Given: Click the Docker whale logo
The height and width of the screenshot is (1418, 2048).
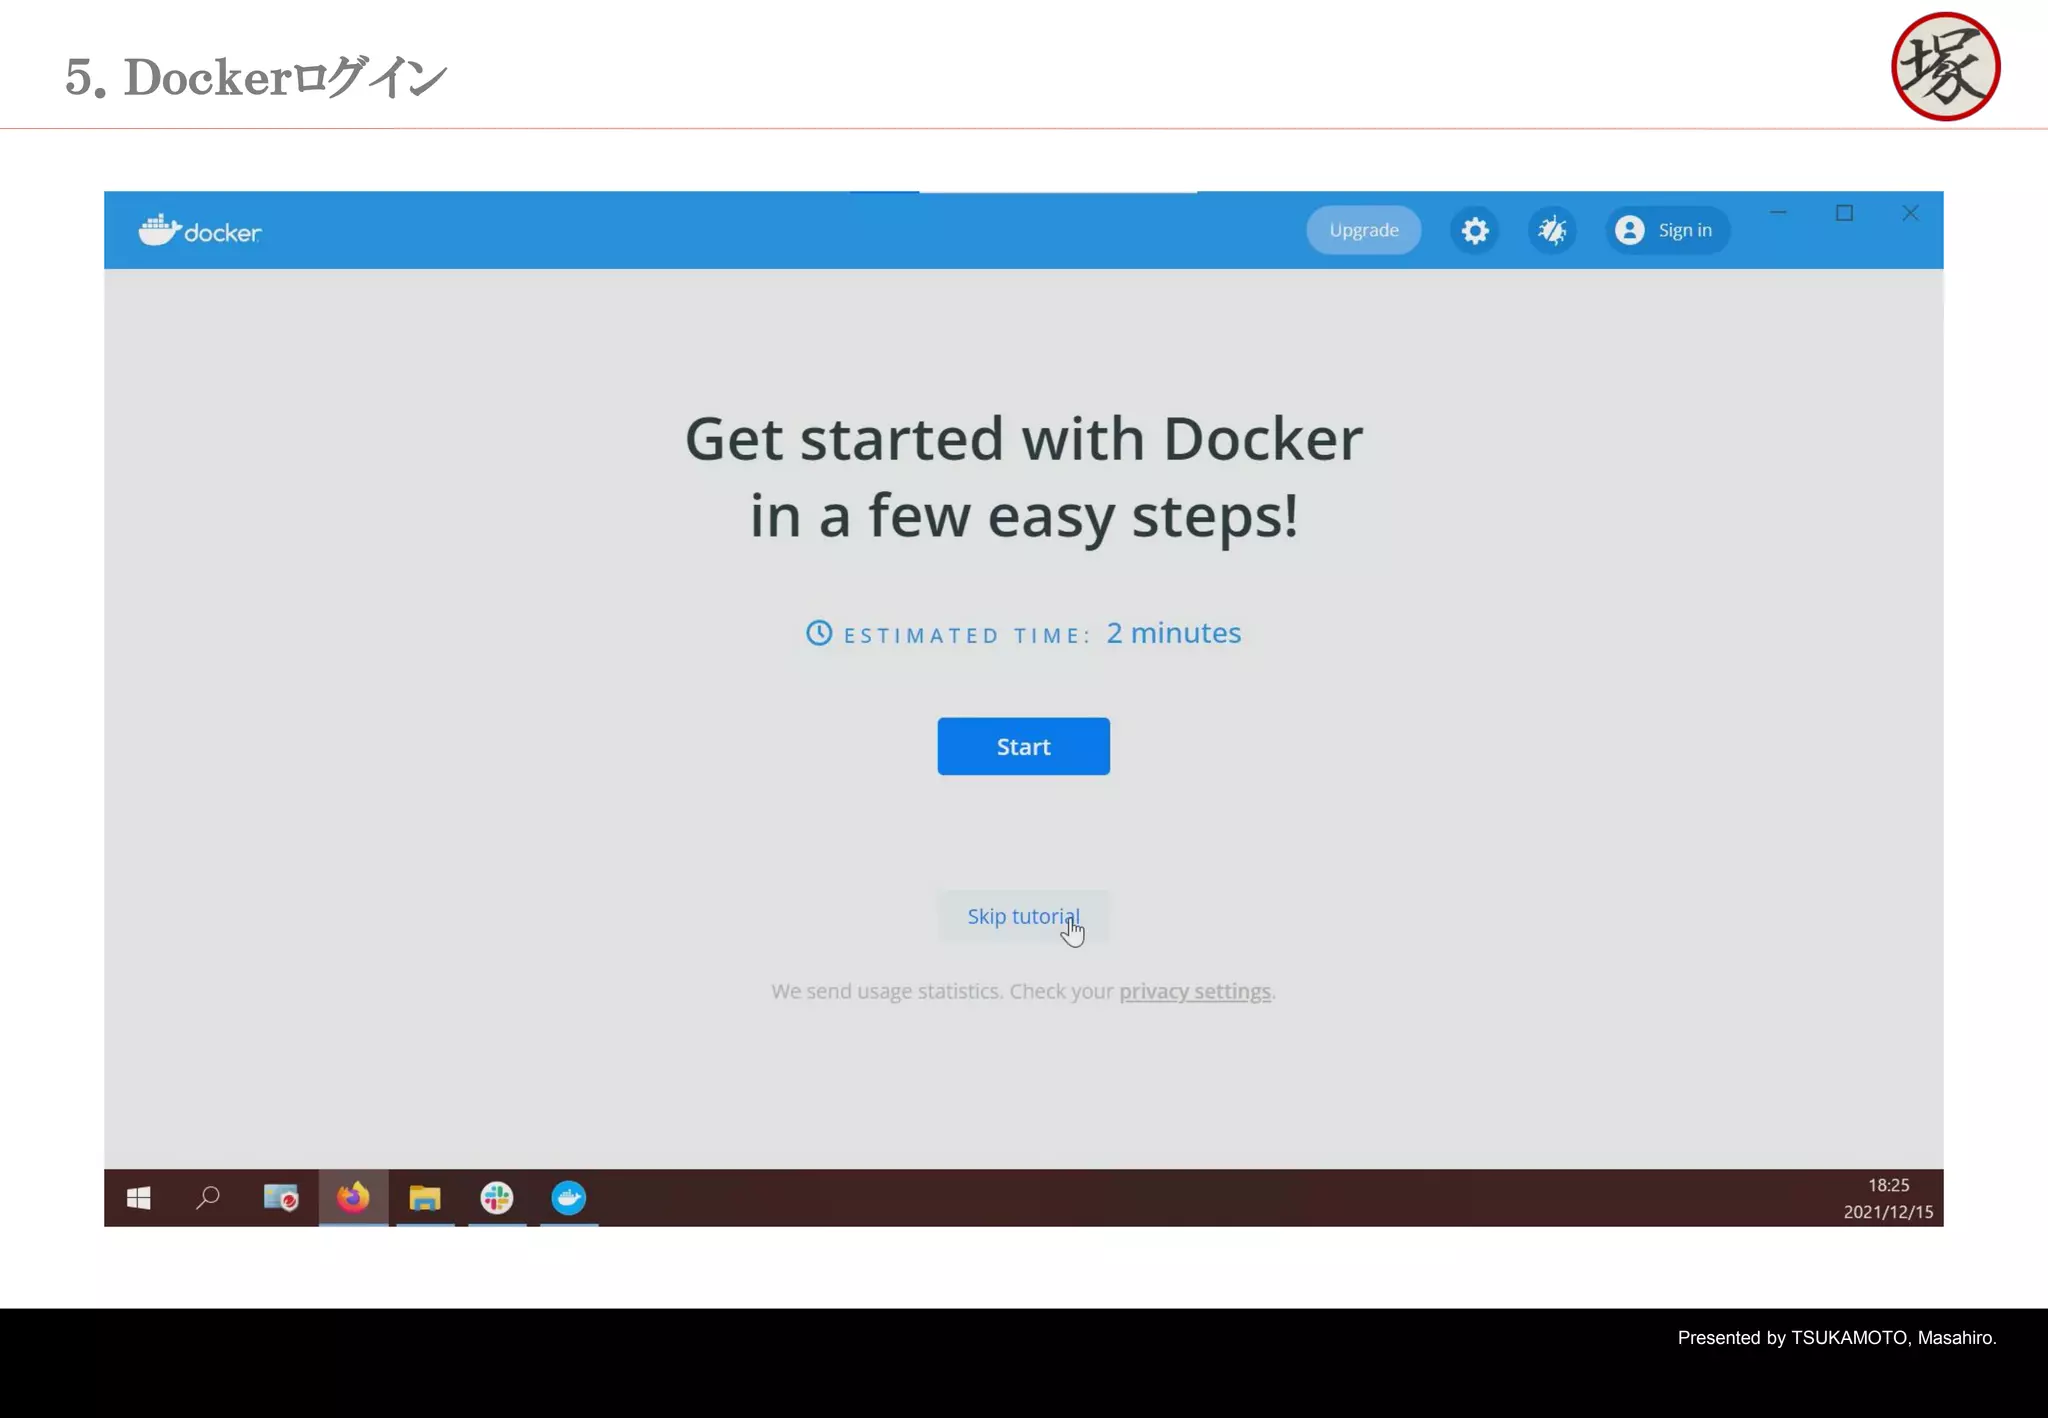Looking at the screenshot, I should tap(200, 231).
